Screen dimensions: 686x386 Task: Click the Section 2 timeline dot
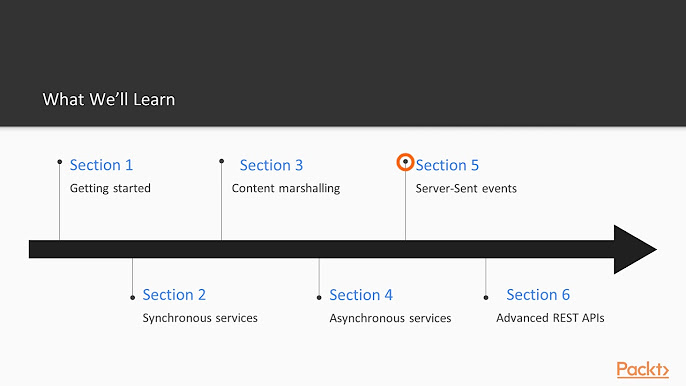tap(133, 298)
